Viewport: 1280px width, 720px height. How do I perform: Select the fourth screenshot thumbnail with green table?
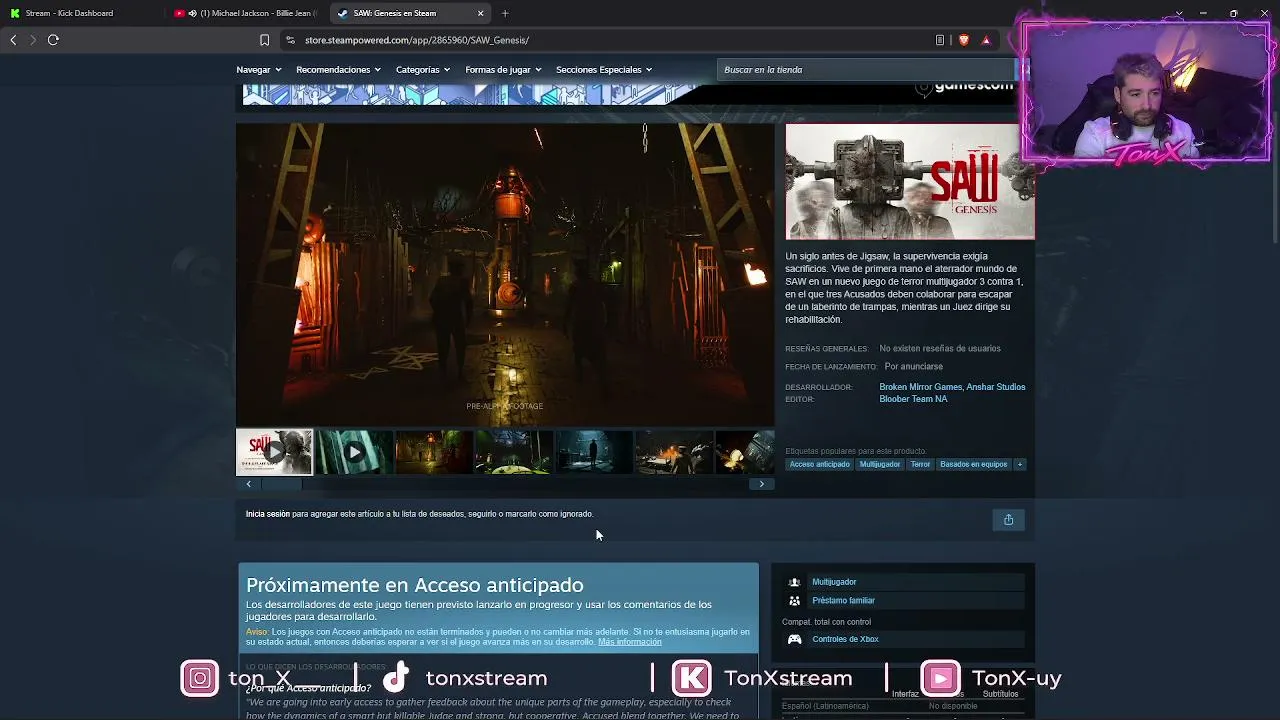click(514, 452)
